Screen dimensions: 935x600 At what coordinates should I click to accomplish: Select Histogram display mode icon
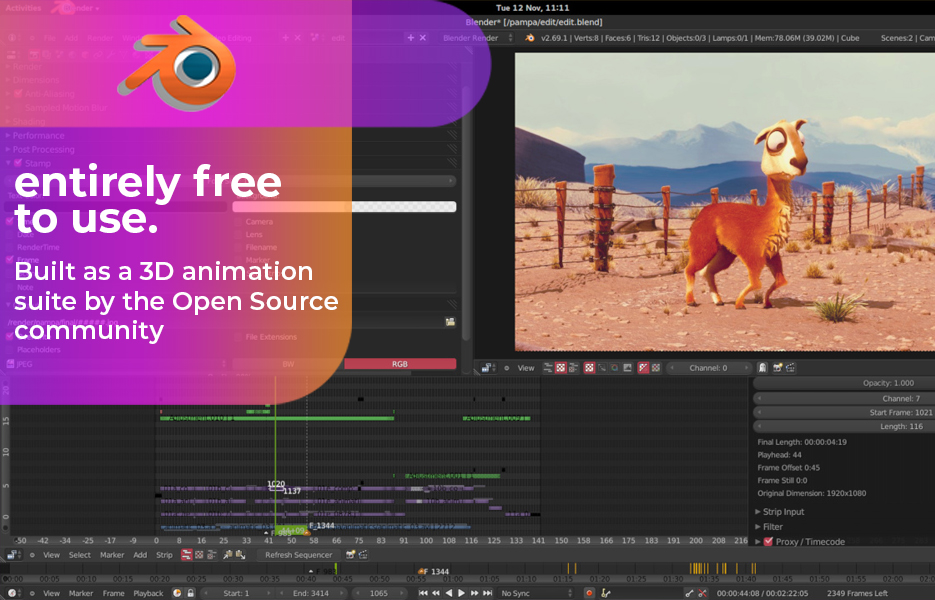tap(627, 368)
